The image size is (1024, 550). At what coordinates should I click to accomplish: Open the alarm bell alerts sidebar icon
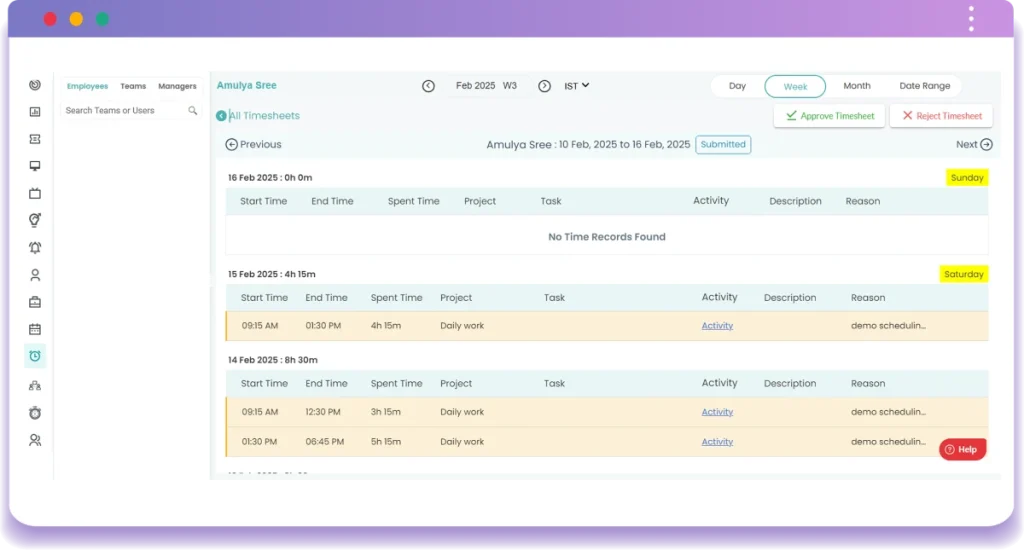[35, 248]
